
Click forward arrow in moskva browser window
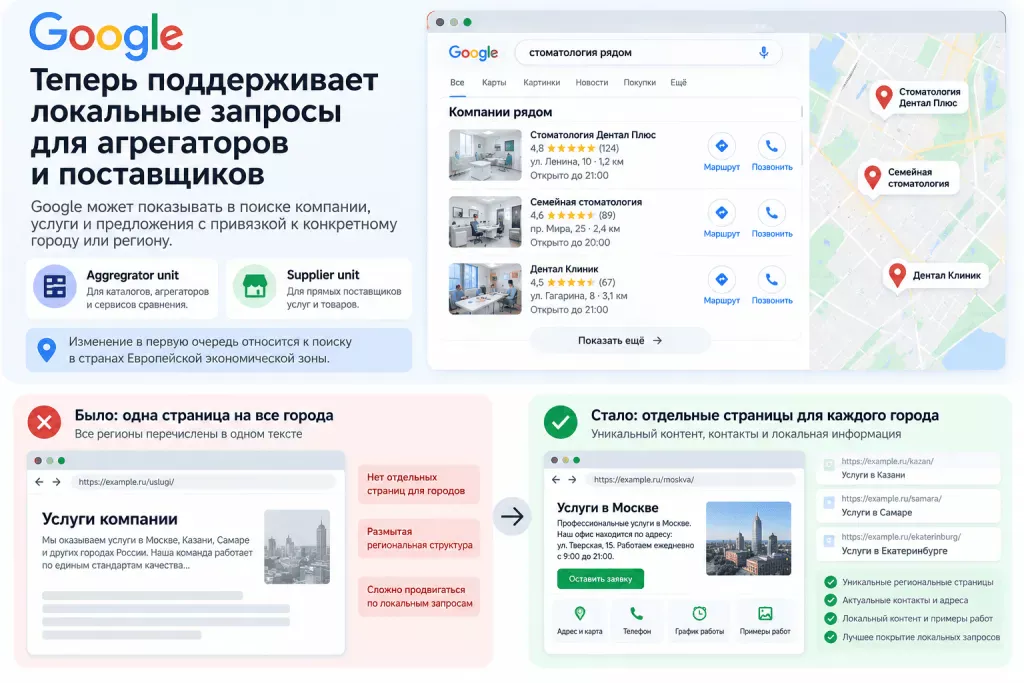[x=573, y=479]
